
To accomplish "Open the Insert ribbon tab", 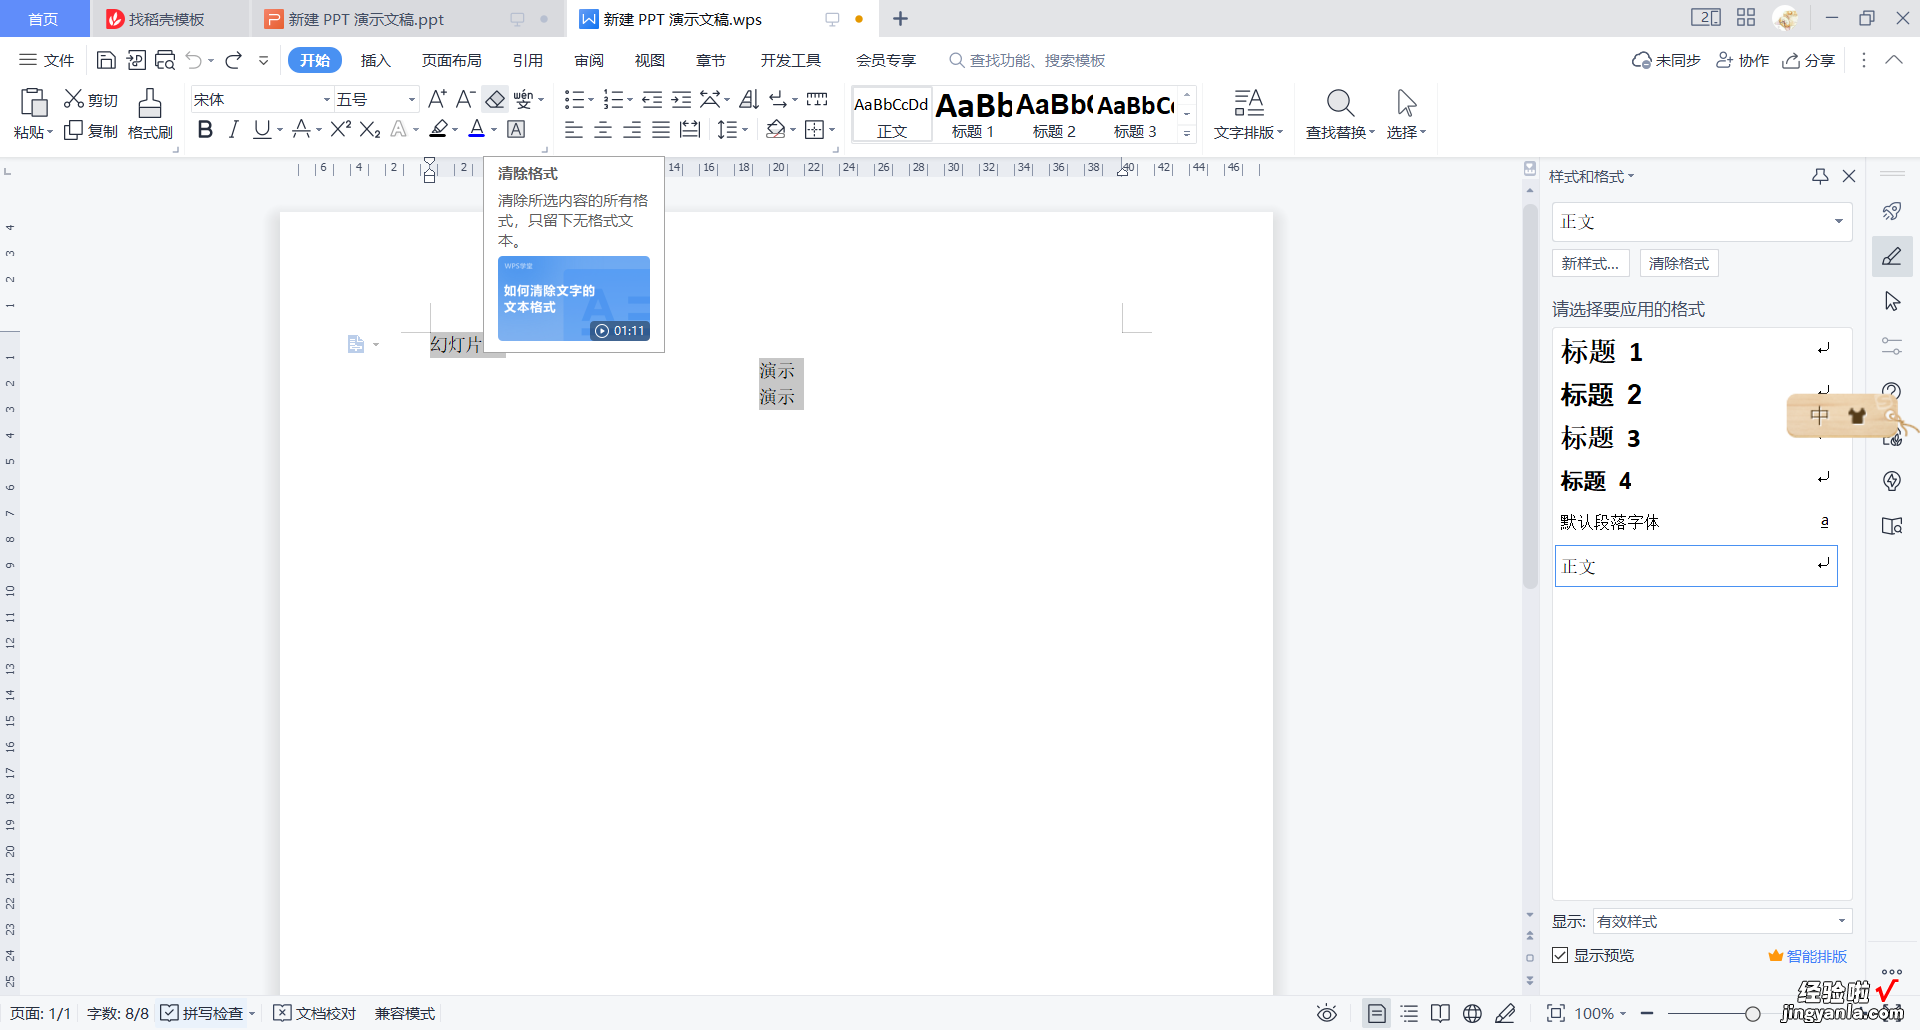I will [x=375, y=60].
